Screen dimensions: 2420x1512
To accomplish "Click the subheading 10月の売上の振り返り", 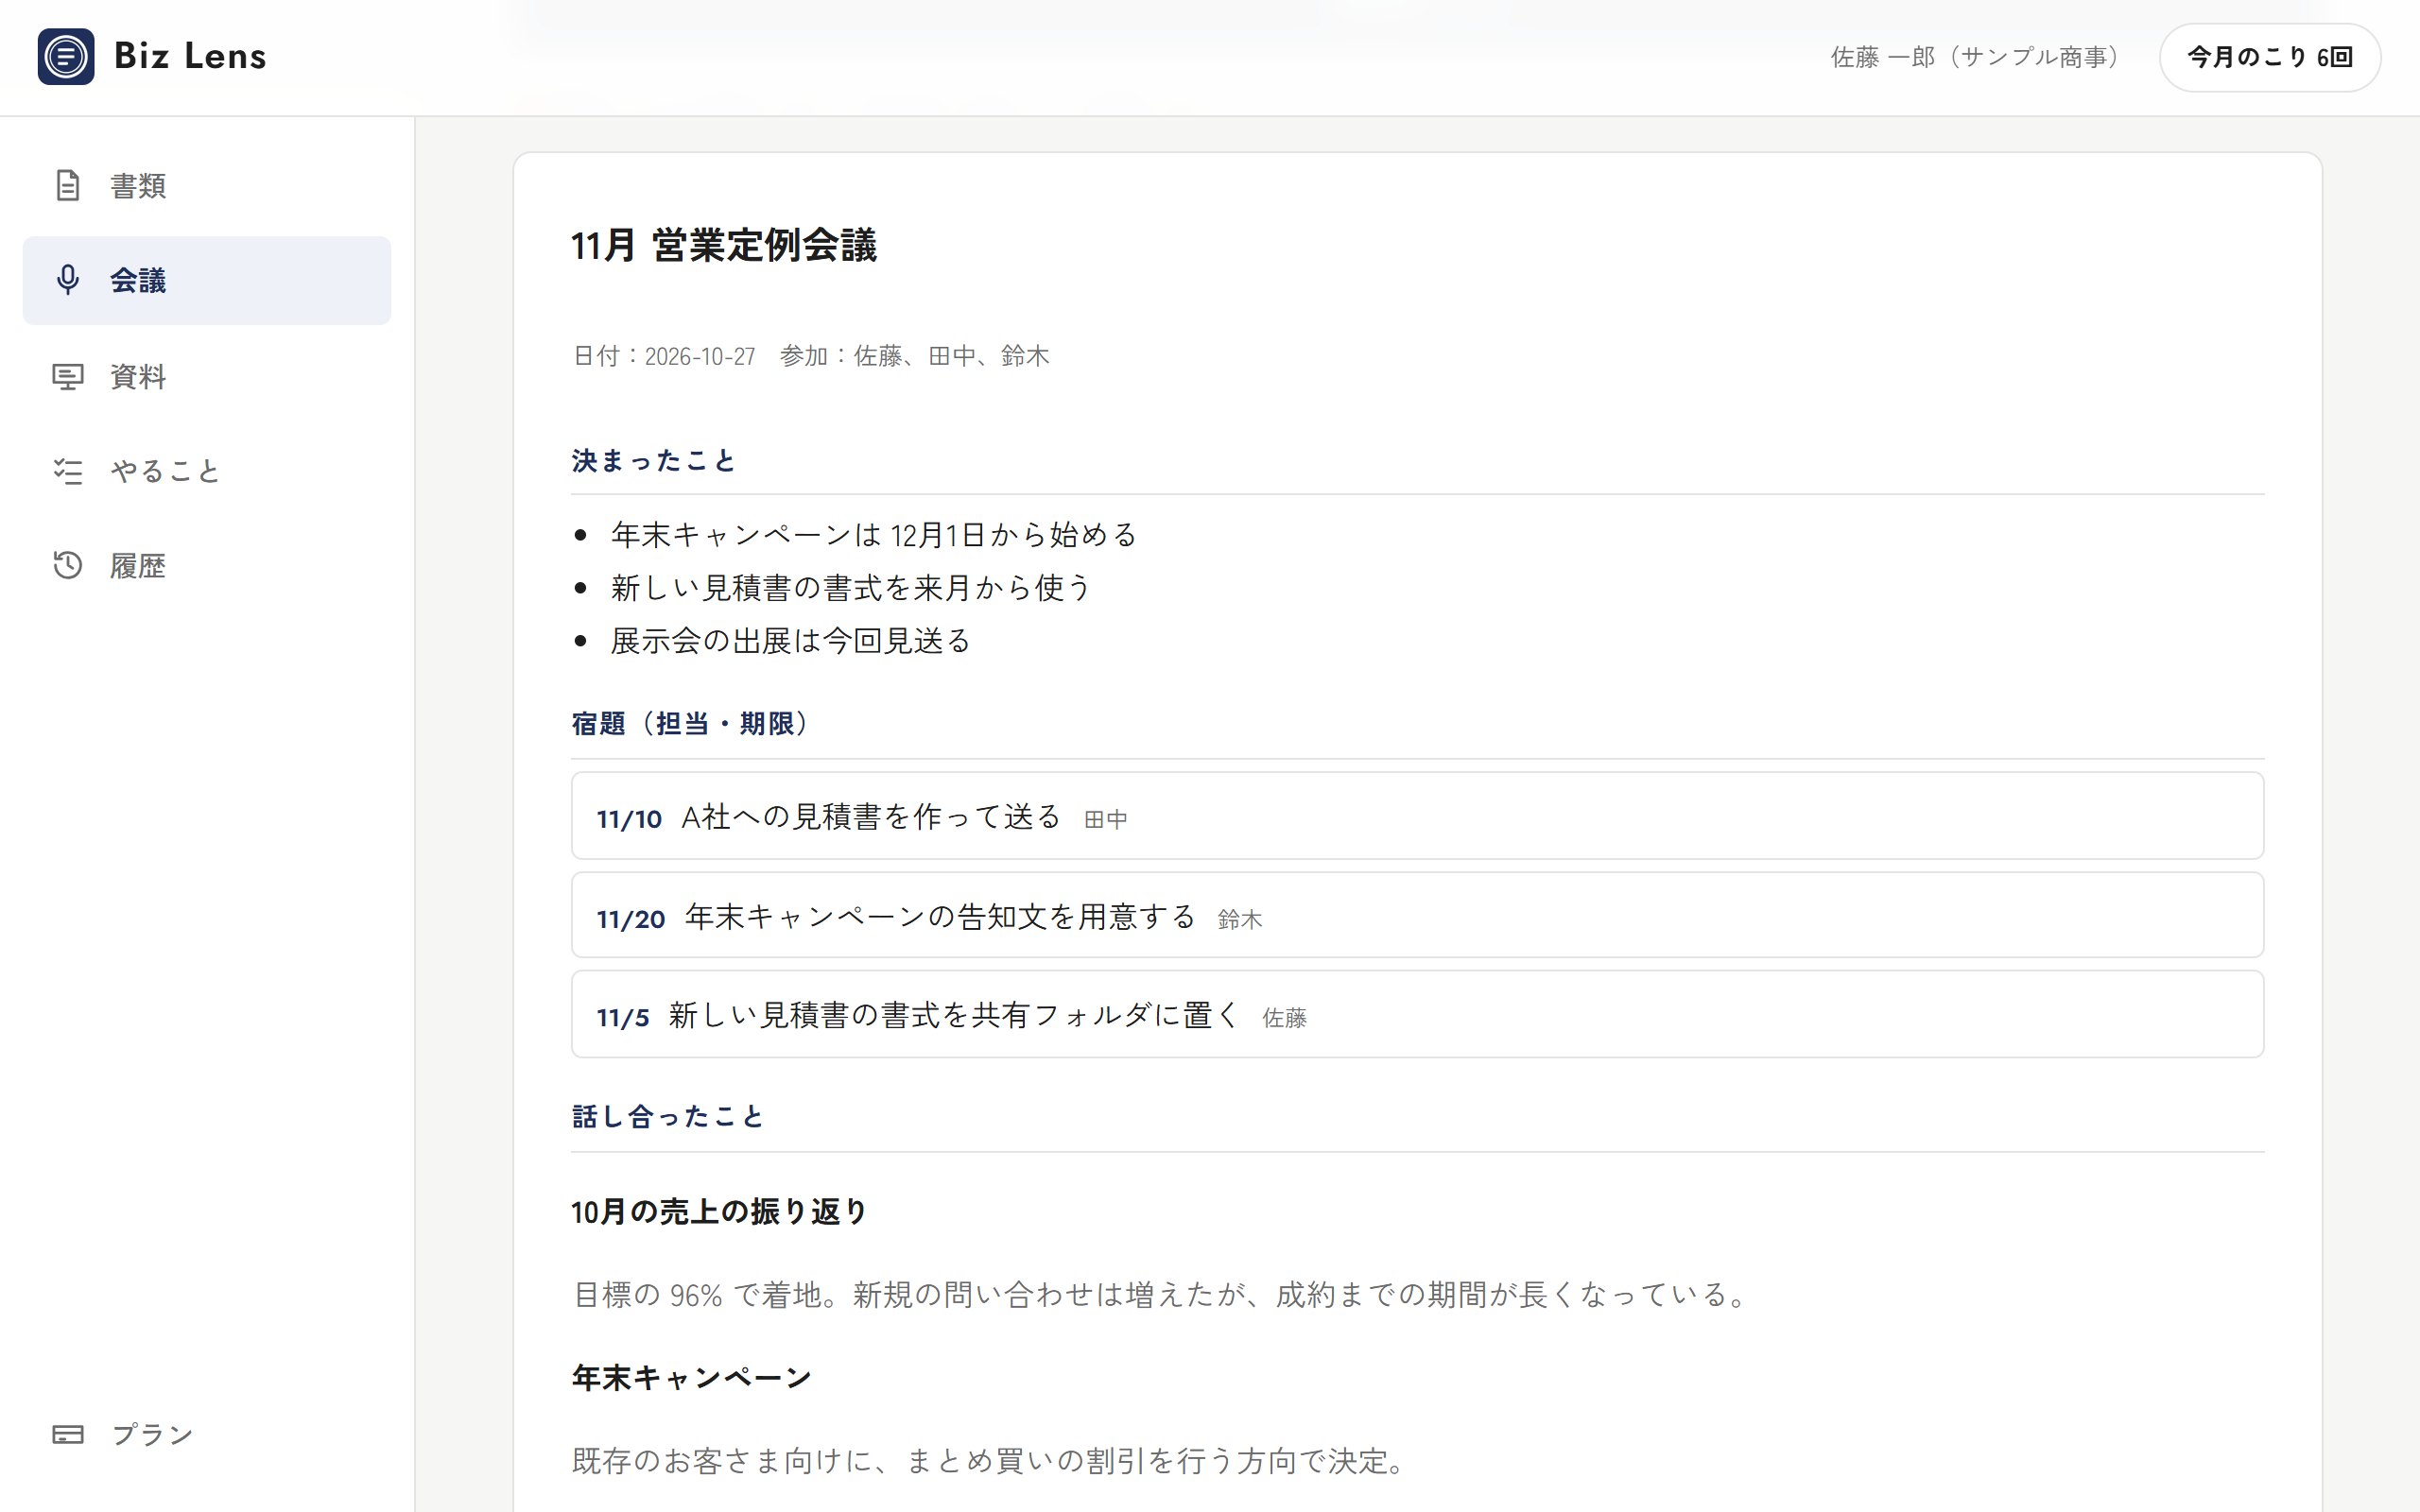I will 719,1212.
